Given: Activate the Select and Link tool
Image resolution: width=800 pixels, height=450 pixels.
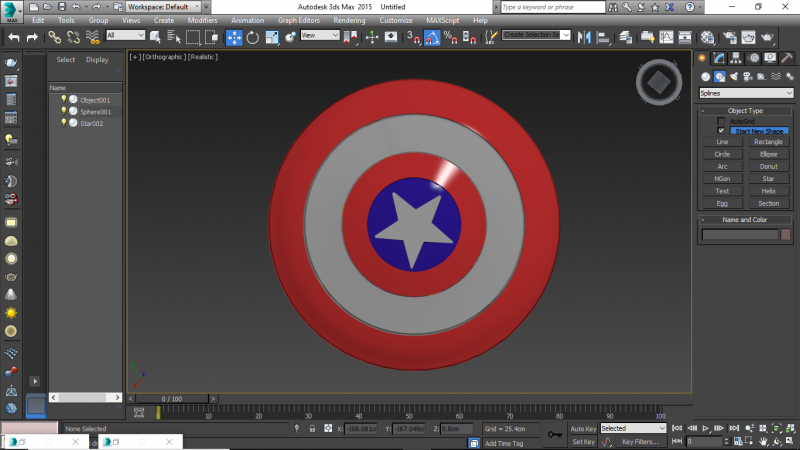Looking at the screenshot, I should (55, 37).
